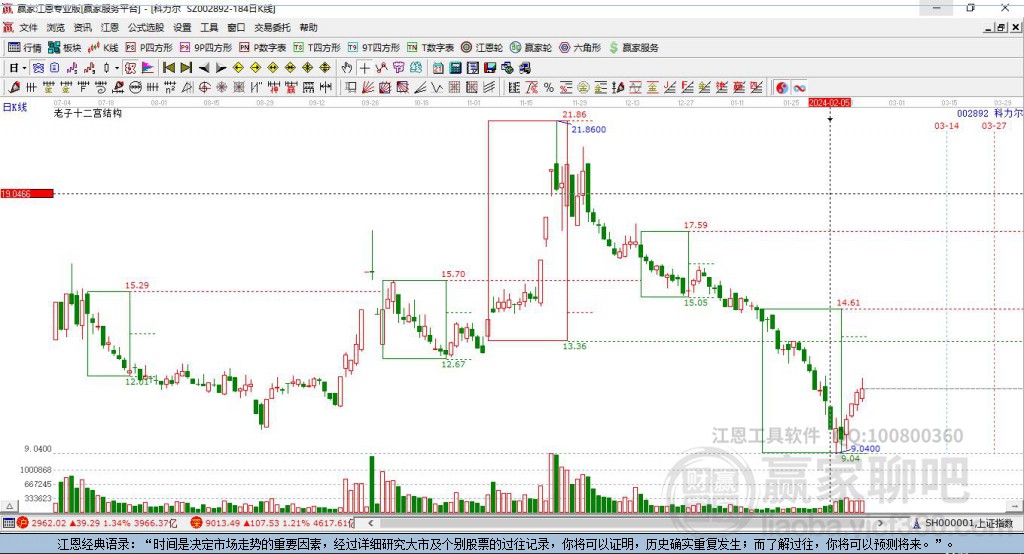Click the 深证 index value 9013.49
The height and width of the screenshot is (554, 1024).
click(x=223, y=523)
